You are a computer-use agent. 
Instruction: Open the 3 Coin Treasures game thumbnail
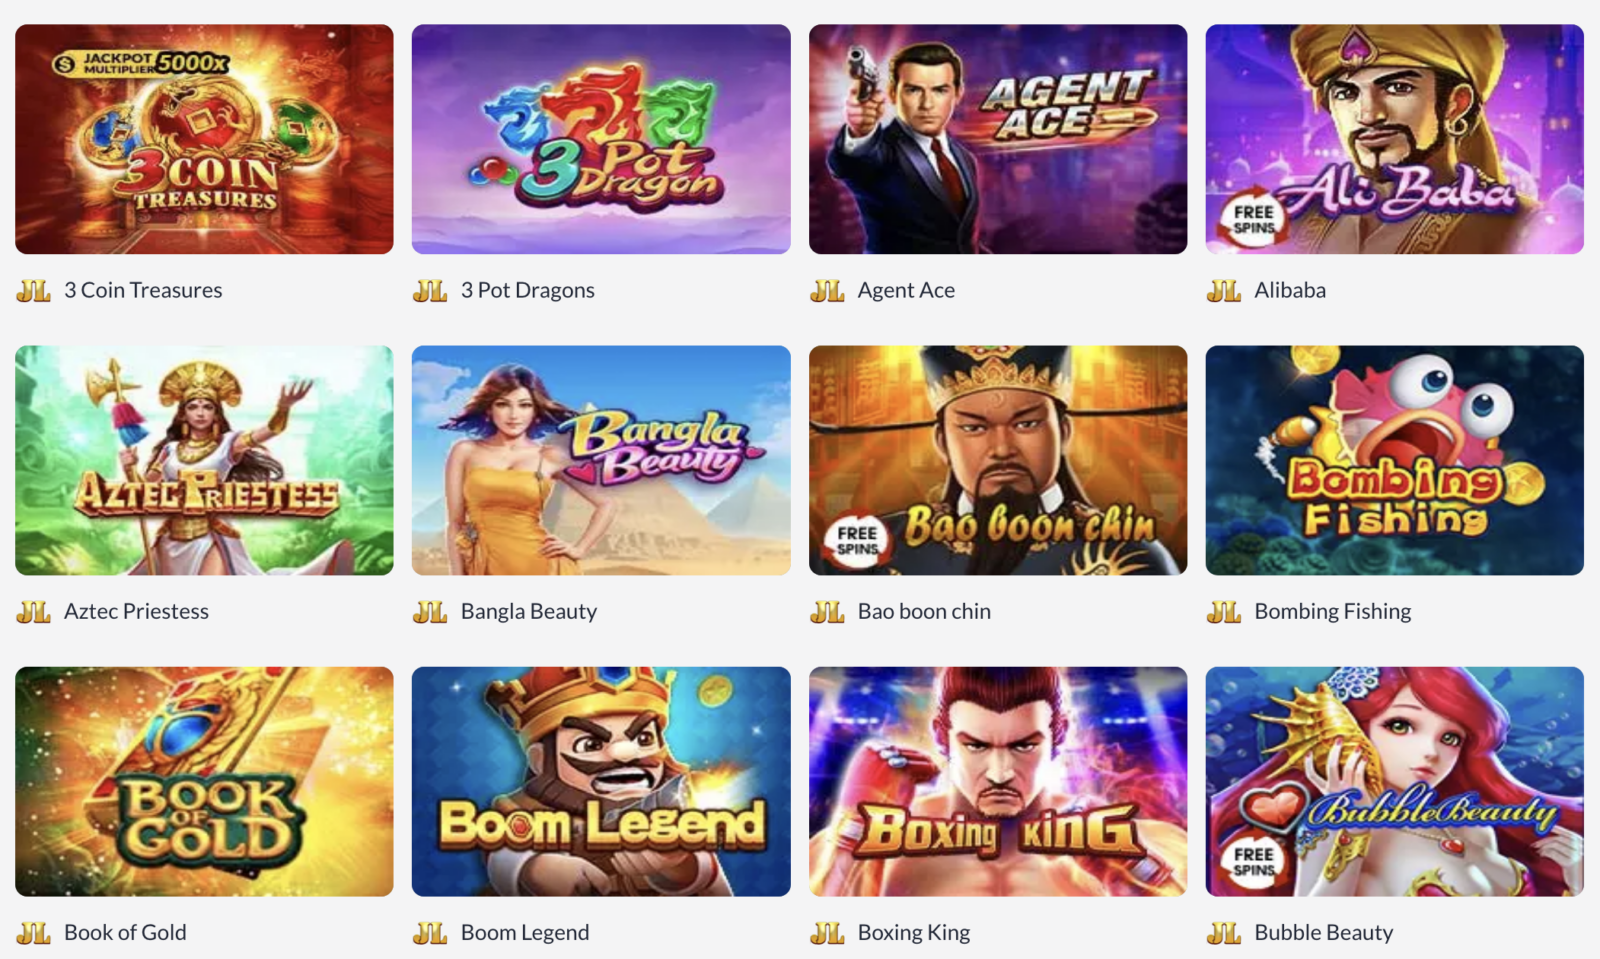[x=204, y=139]
